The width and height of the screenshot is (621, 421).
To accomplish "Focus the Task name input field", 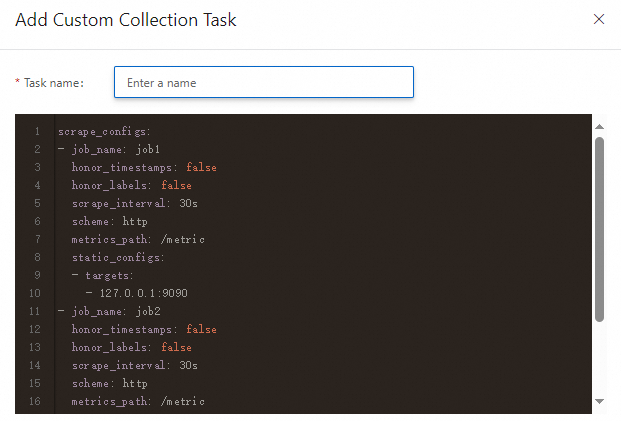I will click(x=264, y=82).
